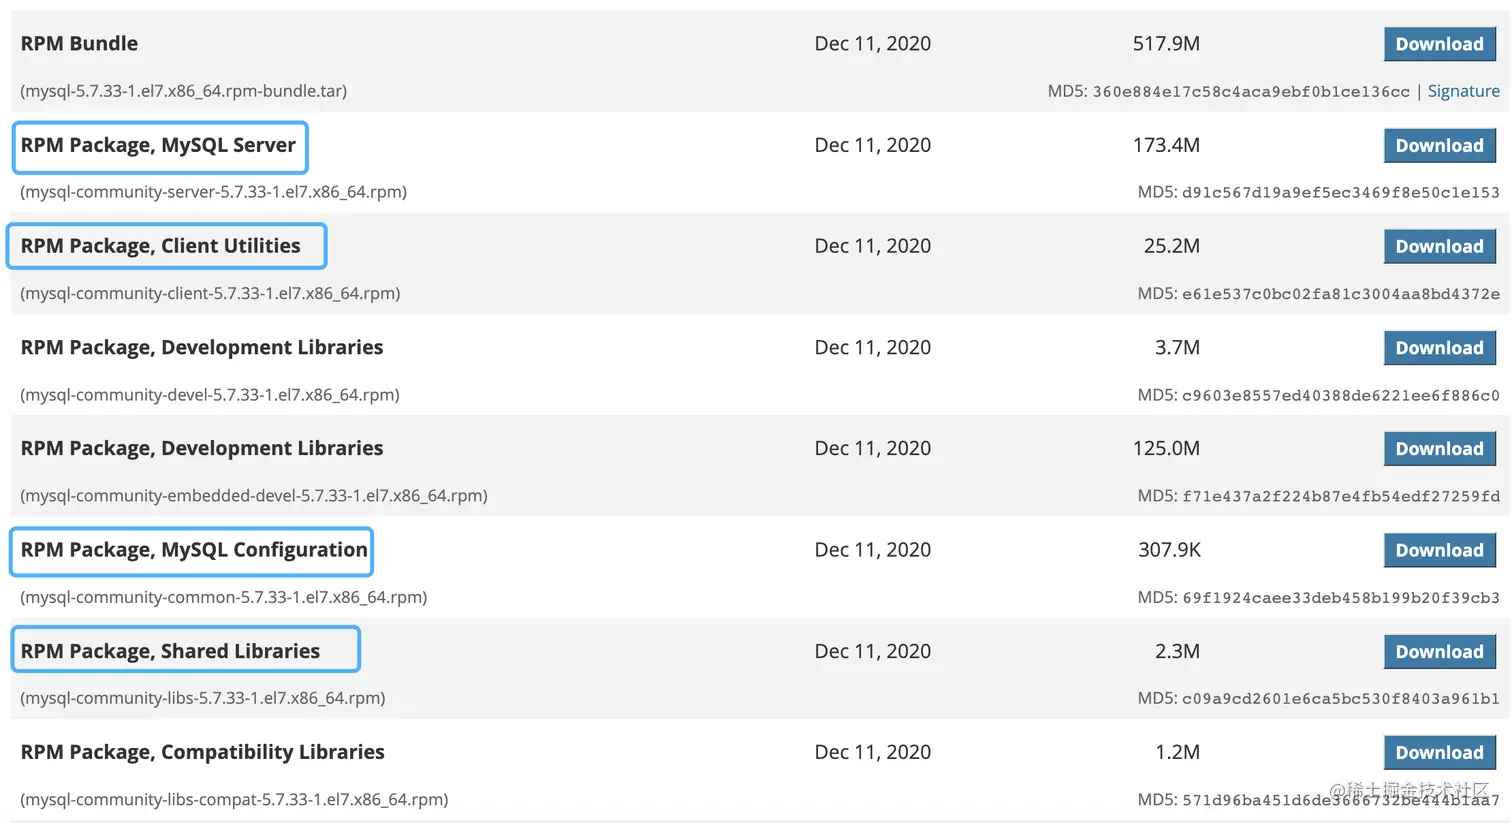This screenshot has width=1512, height=823.
Task: Download the 125.0M embedded Development Libraries package
Action: tap(1439, 449)
